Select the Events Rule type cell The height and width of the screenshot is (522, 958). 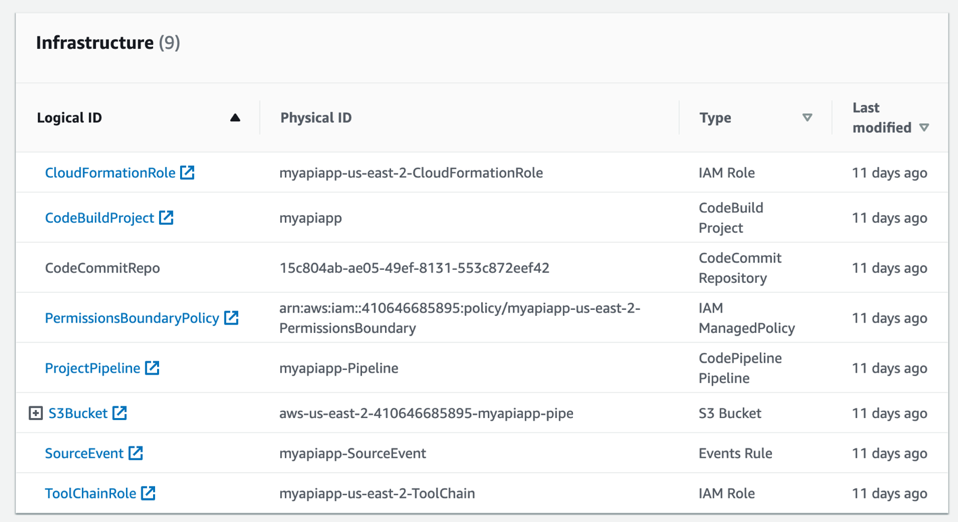pos(736,453)
